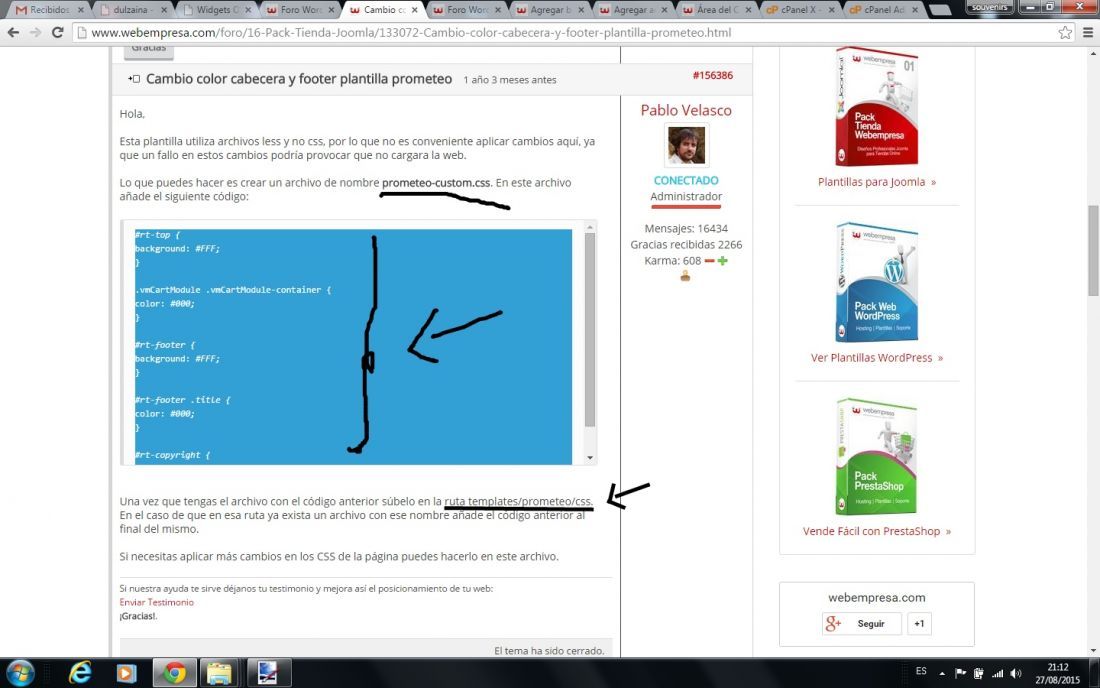Image resolution: width=1100 pixels, height=688 pixels.
Task: Click the Paint taskbar icon
Action: (x=268, y=673)
